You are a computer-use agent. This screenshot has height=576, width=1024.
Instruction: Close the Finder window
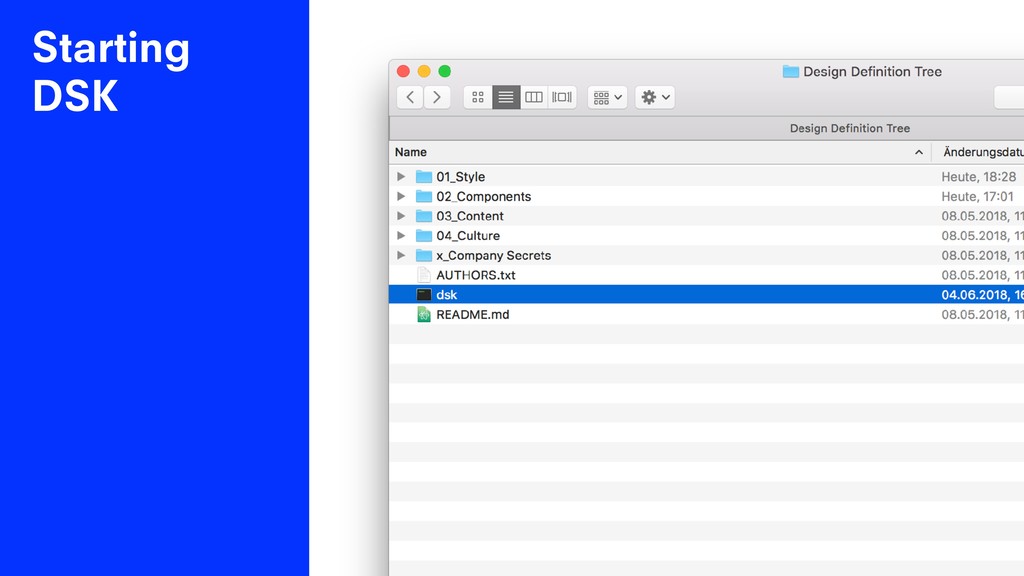(x=403, y=71)
